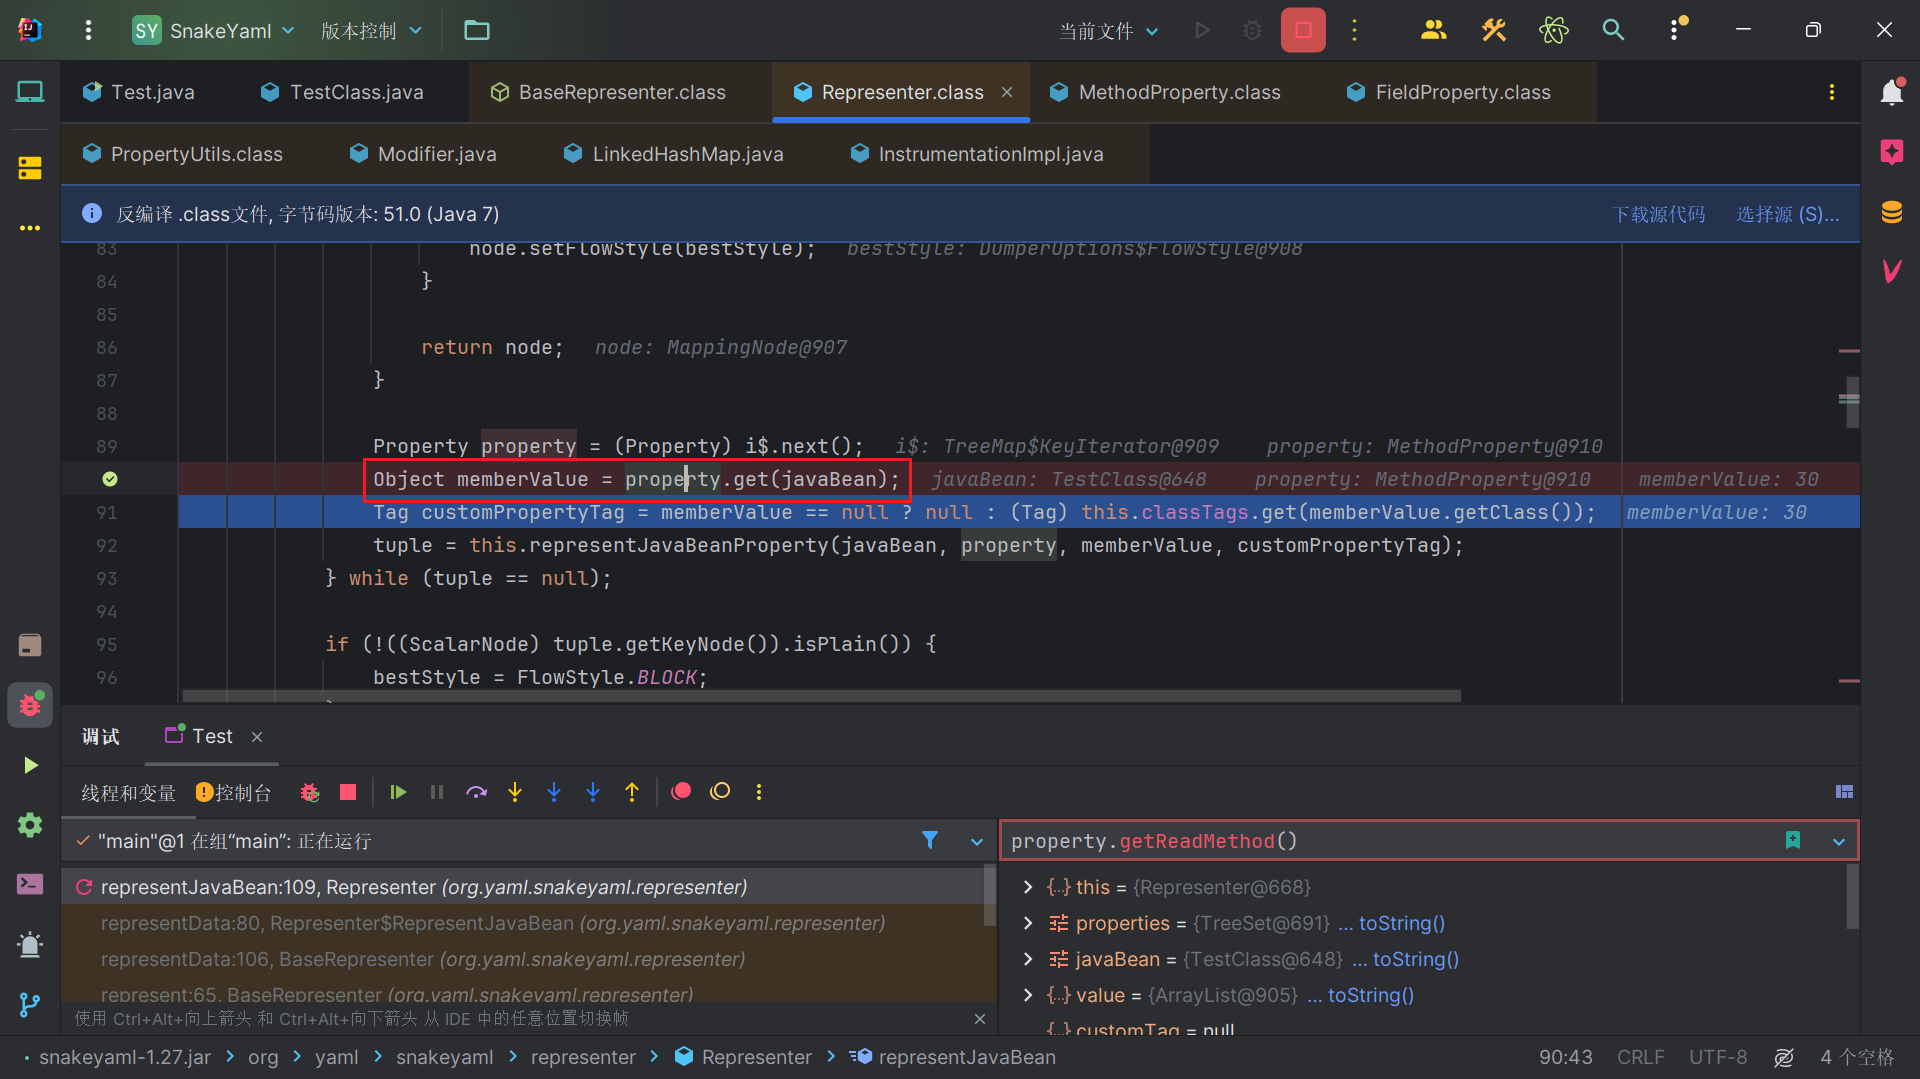Image resolution: width=1920 pixels, height=1079 pixels.
Task: Open Modifier.java tab
Action: pos(423,154)
